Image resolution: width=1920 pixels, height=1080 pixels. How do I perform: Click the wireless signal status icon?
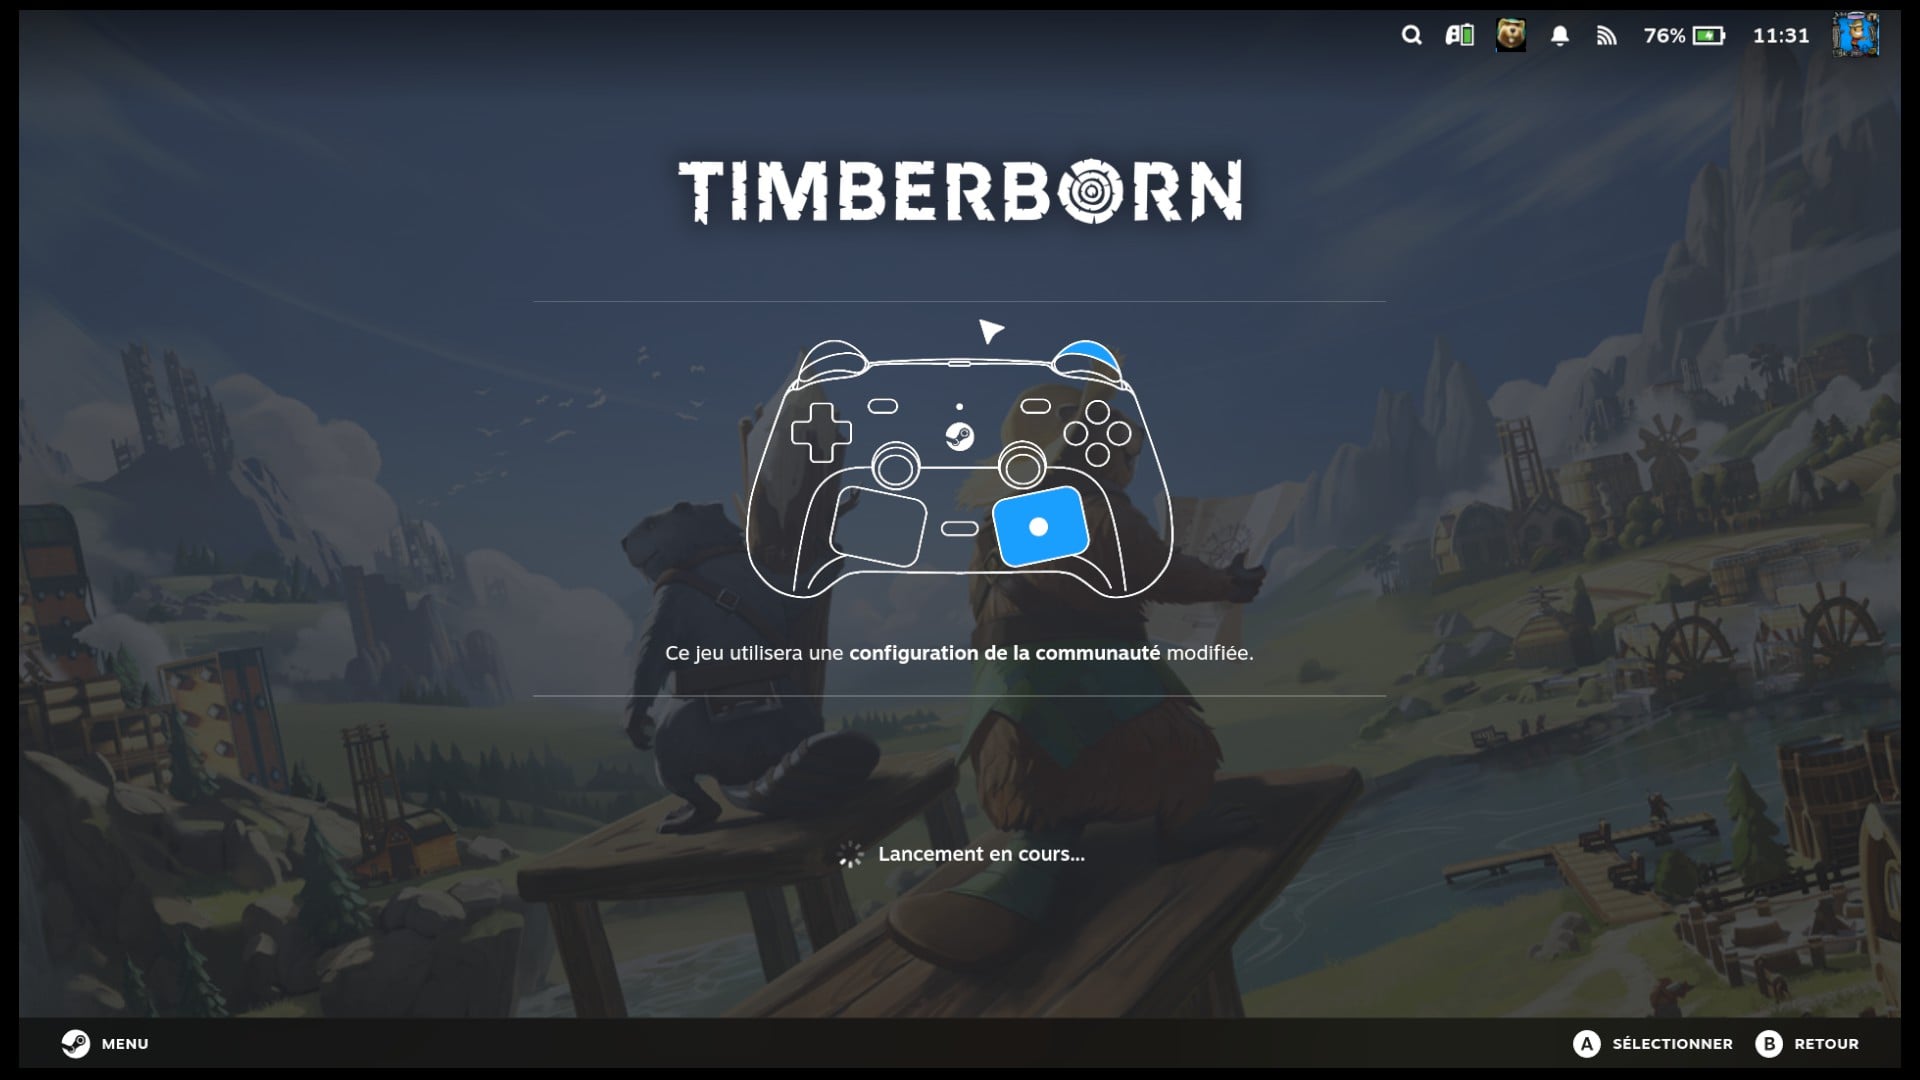tap(1606, 36)
